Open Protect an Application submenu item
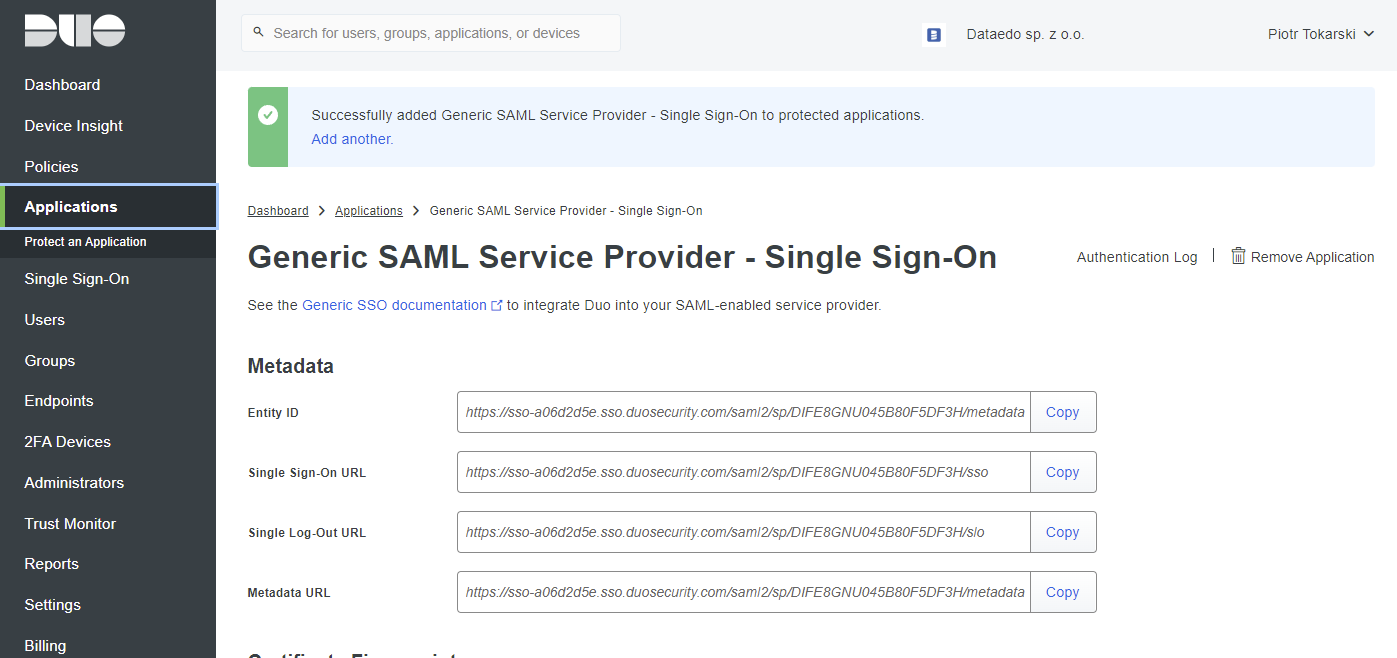 click(86, 242)
